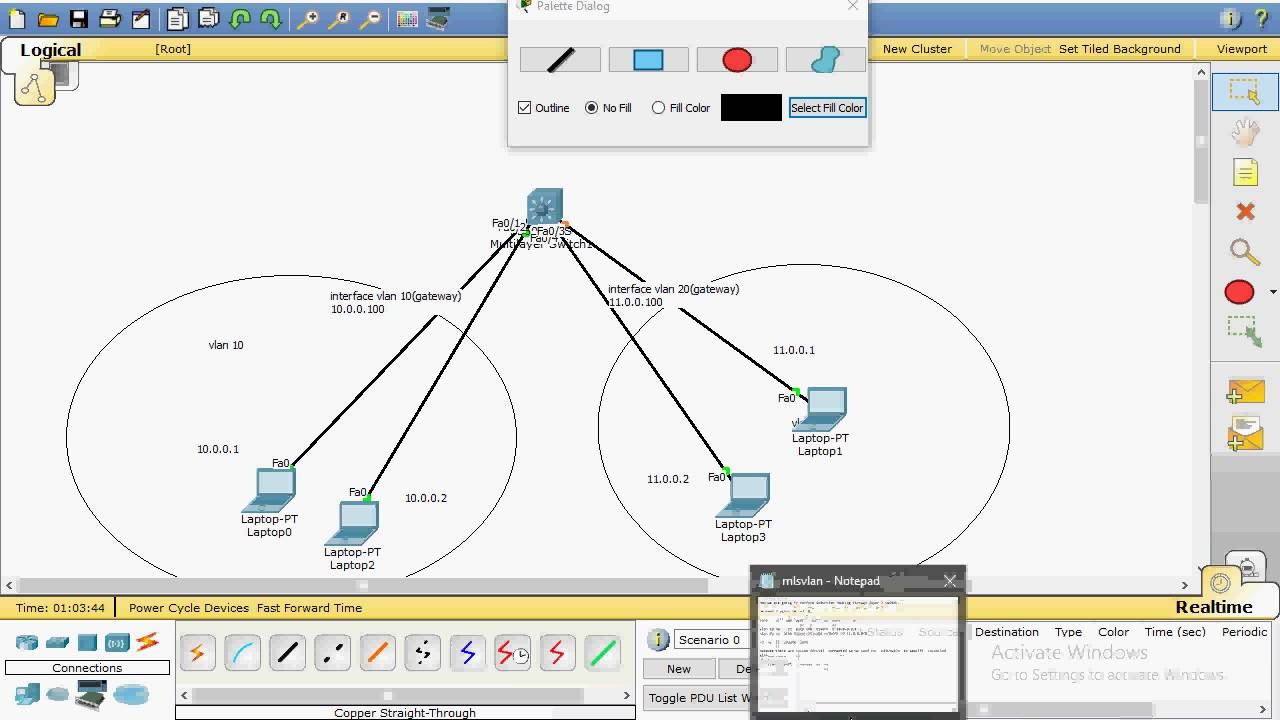Screen dimensions: 1280x720
Task: Undo the last action with green arrow
Action: tap(240, 18)
